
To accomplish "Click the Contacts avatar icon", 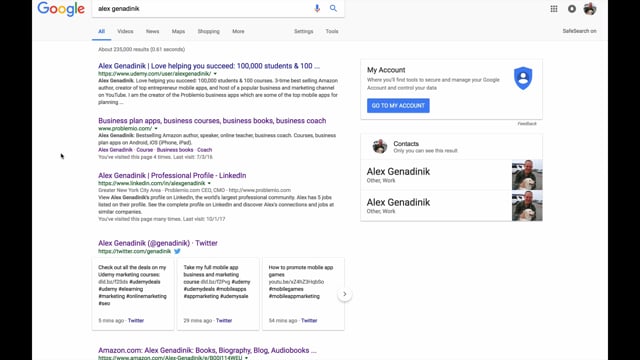I will (x=380, y=146).
